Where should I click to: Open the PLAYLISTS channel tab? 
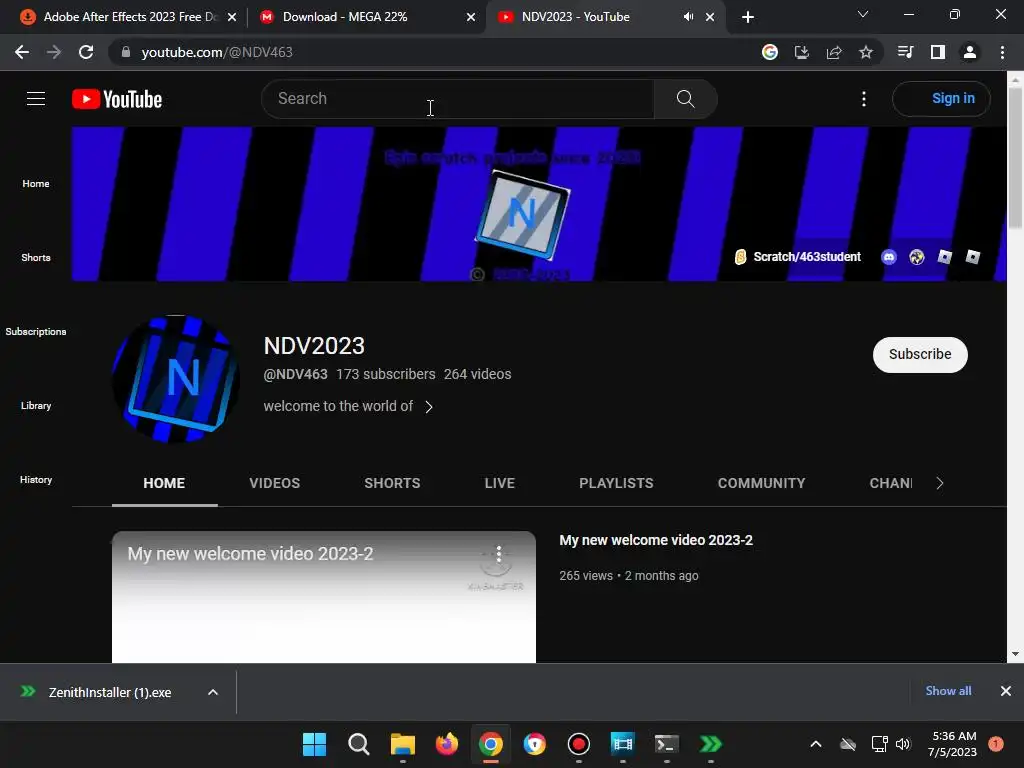616,483
